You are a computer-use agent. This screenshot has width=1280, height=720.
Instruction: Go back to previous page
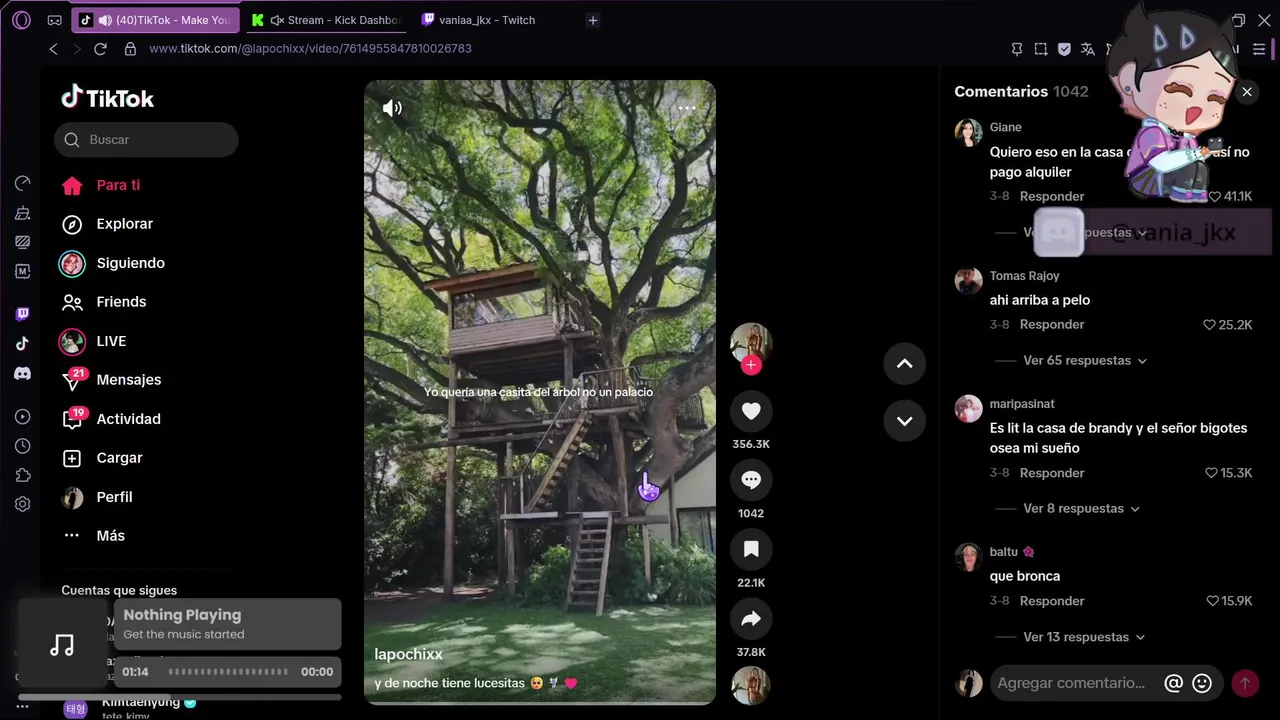(x=54, y=49)
